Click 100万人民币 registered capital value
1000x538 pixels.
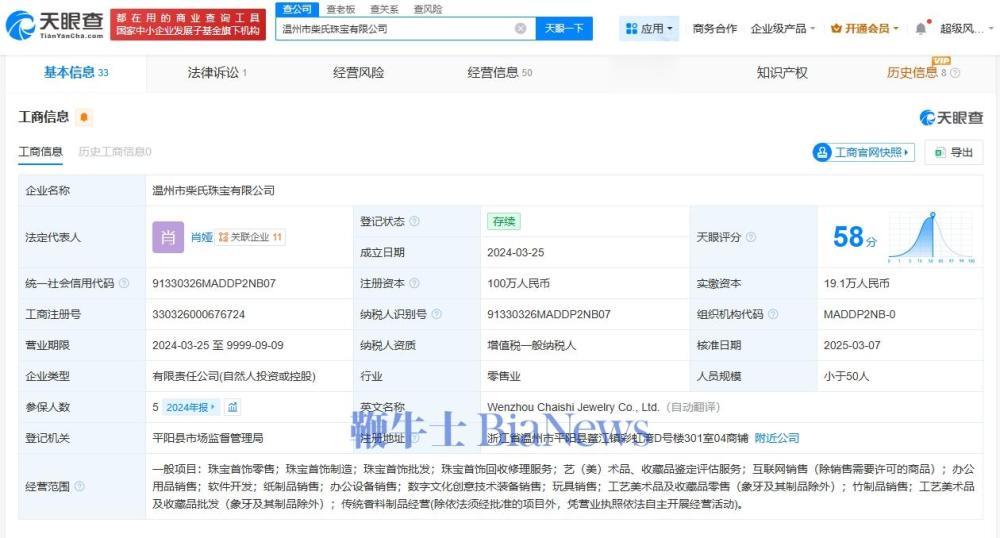pyautogui.click(x=518, y=283)
